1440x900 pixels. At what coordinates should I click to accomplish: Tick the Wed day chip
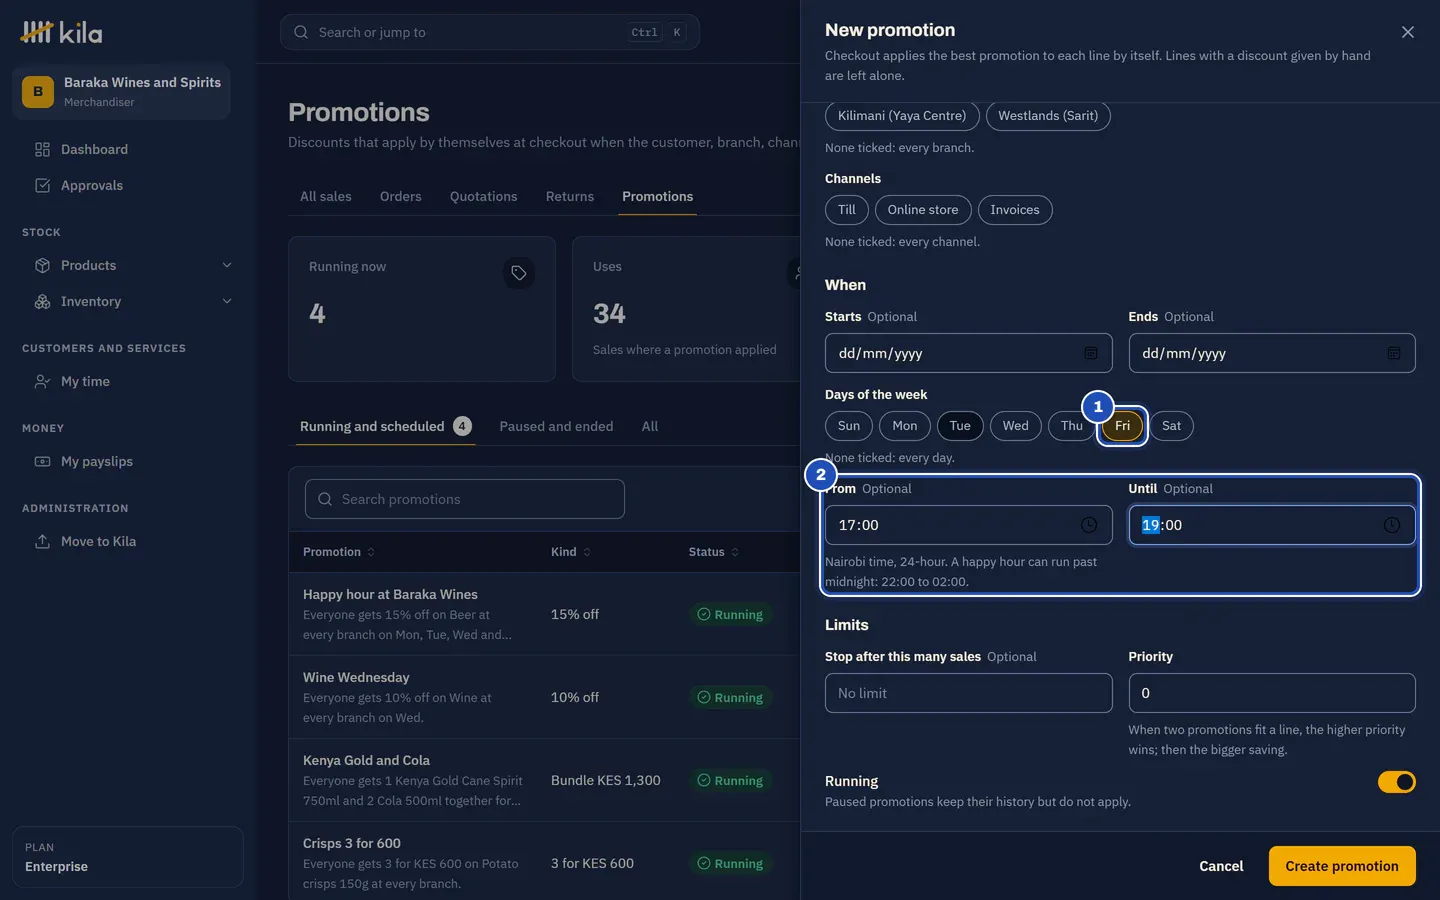pos(1015,426)
